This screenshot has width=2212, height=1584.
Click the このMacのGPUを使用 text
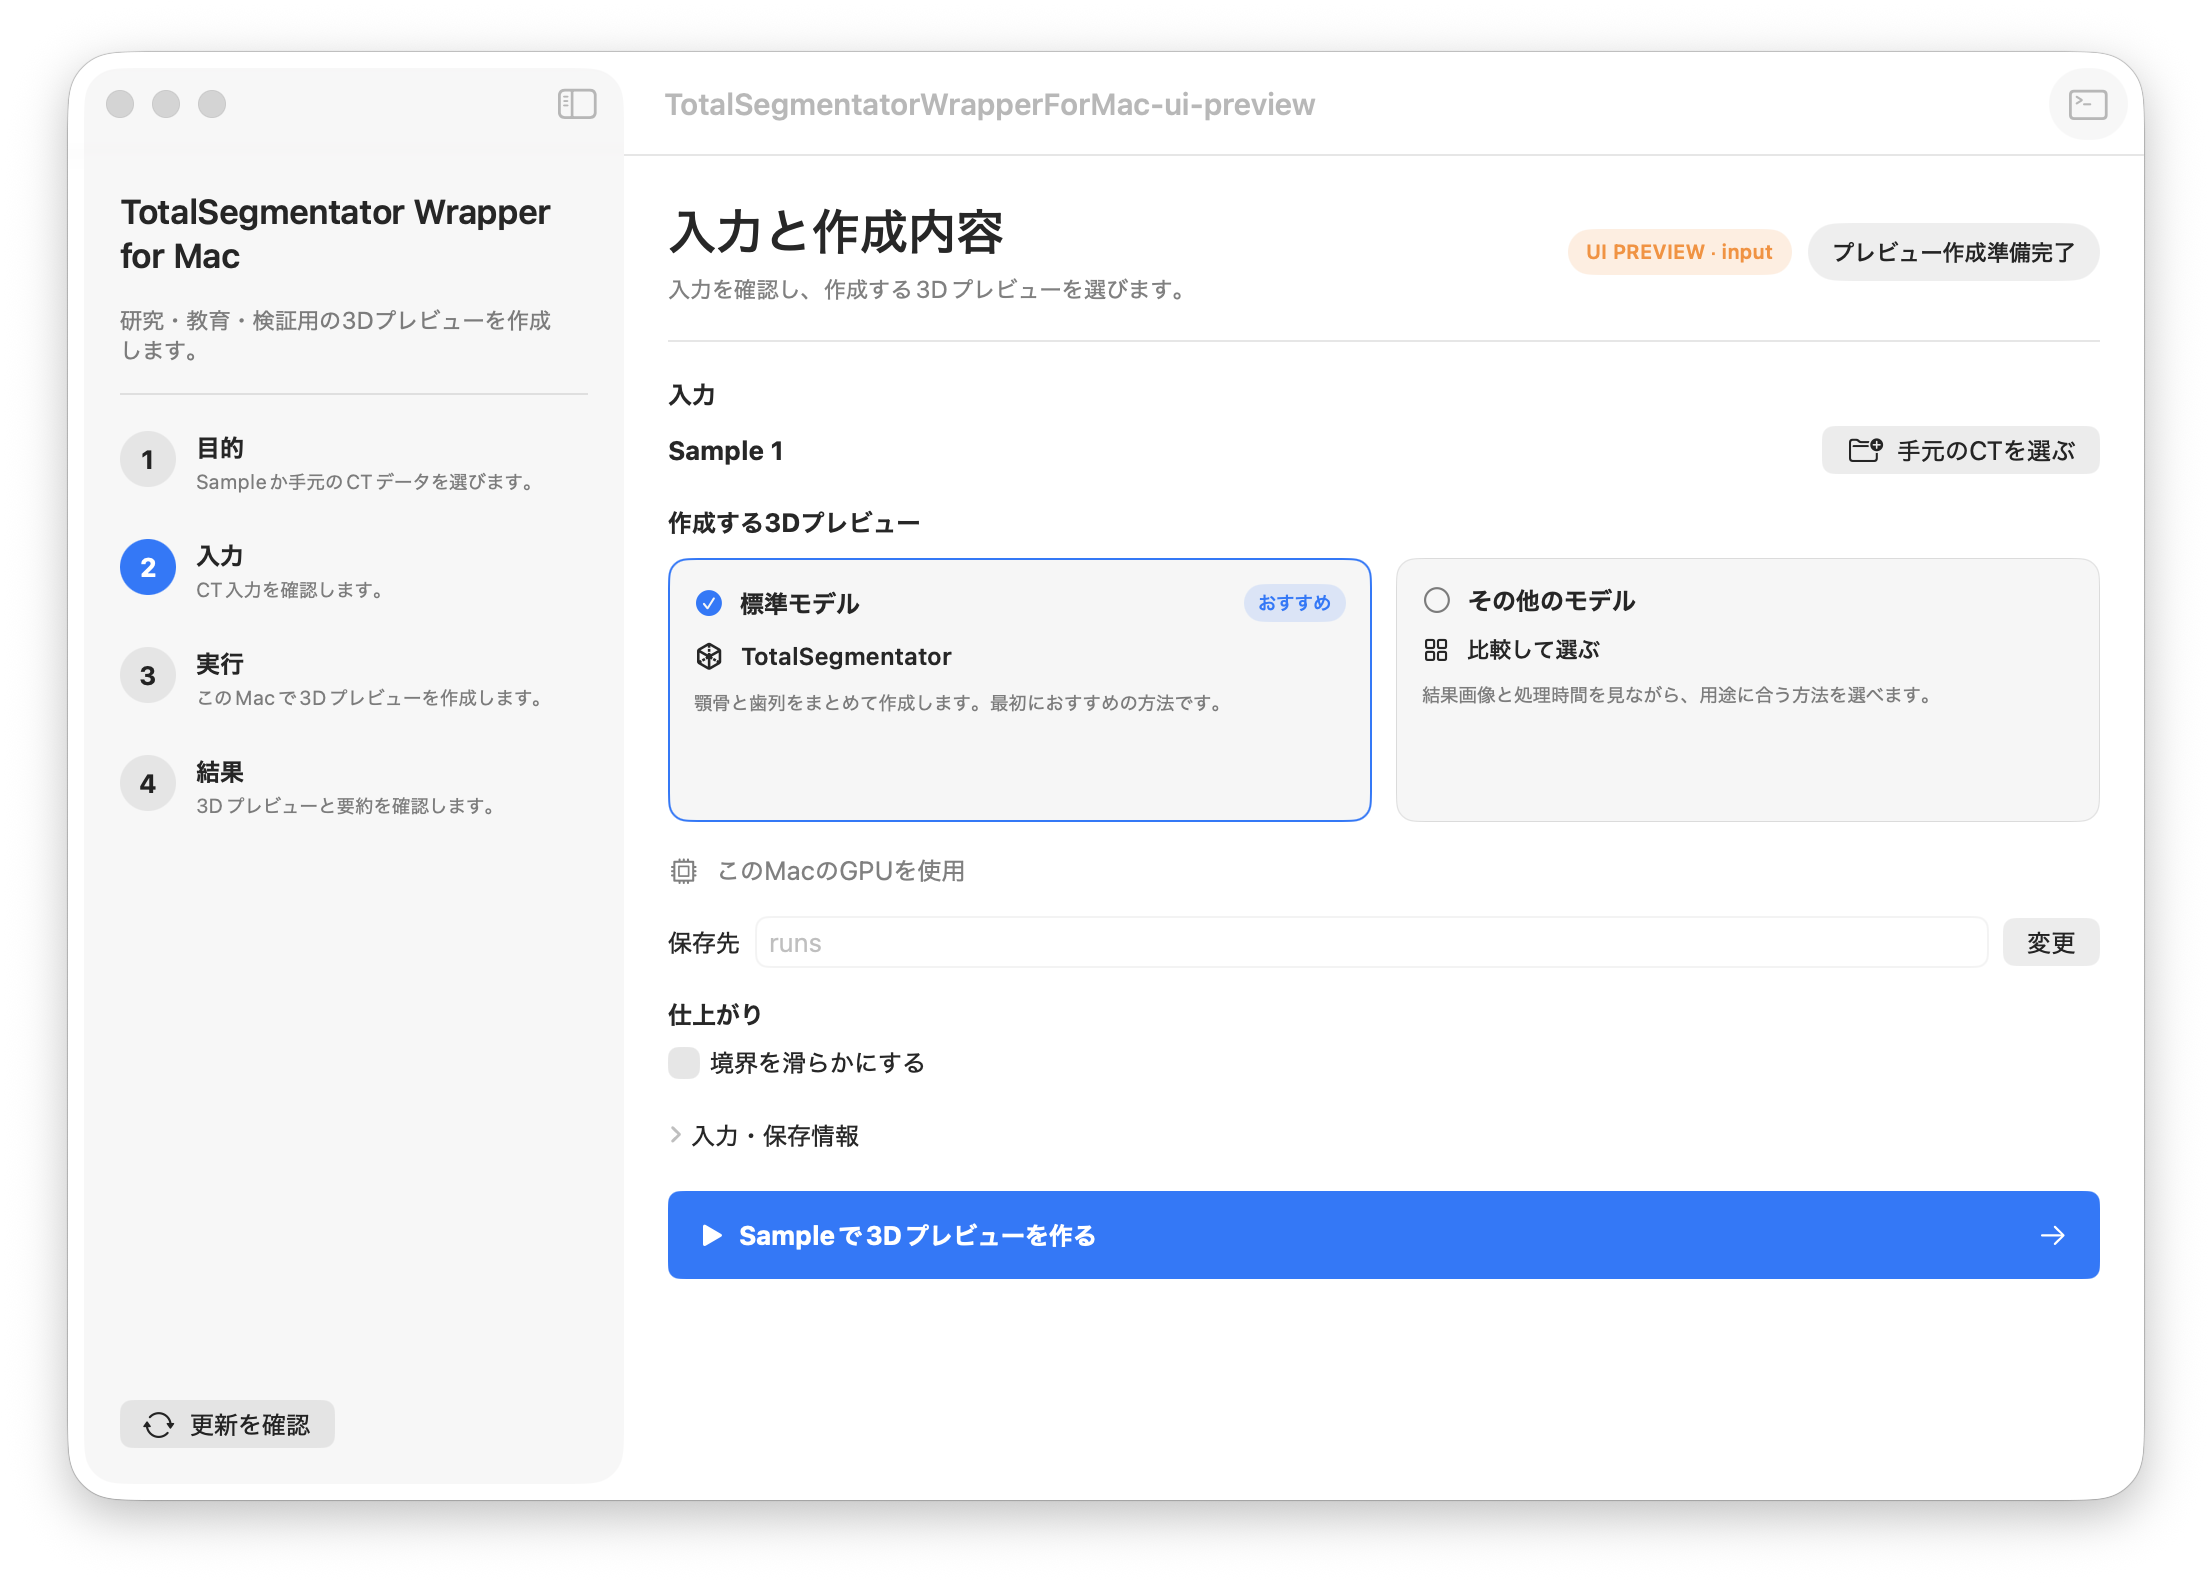click(841, 871)
